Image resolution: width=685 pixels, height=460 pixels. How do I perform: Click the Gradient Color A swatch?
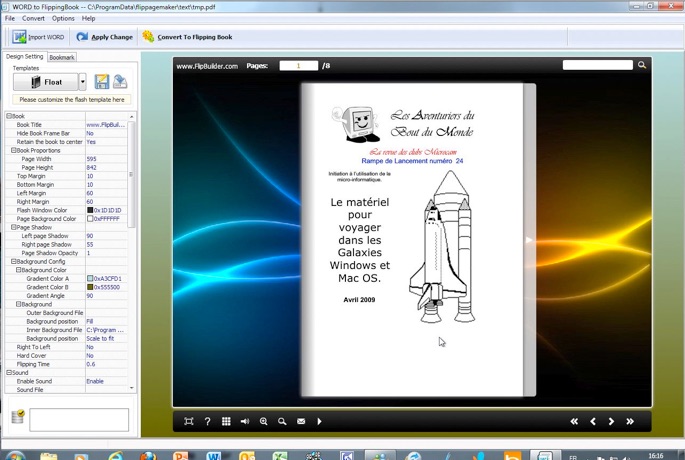pyautogui.click(x=90, y=278)
